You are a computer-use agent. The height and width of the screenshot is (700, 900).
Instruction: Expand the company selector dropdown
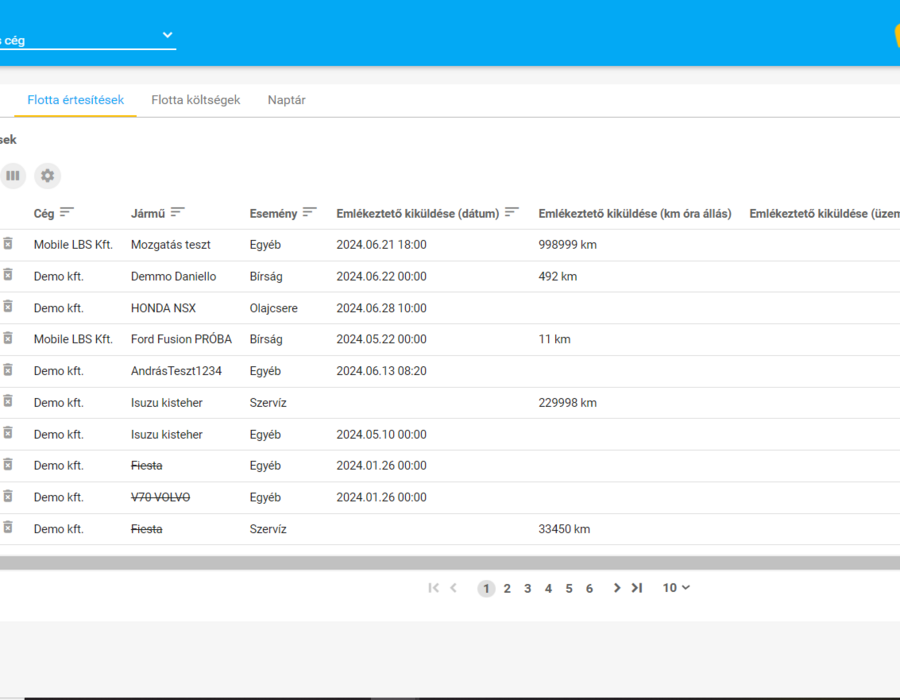point(167,35)
